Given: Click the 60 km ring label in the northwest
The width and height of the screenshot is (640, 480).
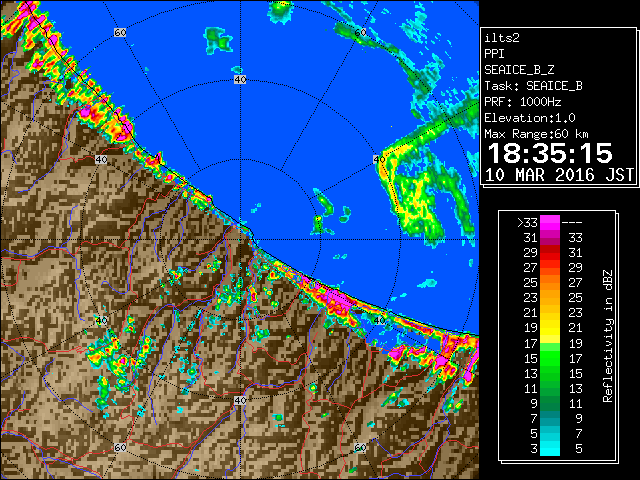Looking at the screenshot, I should (x=120, y=32).
